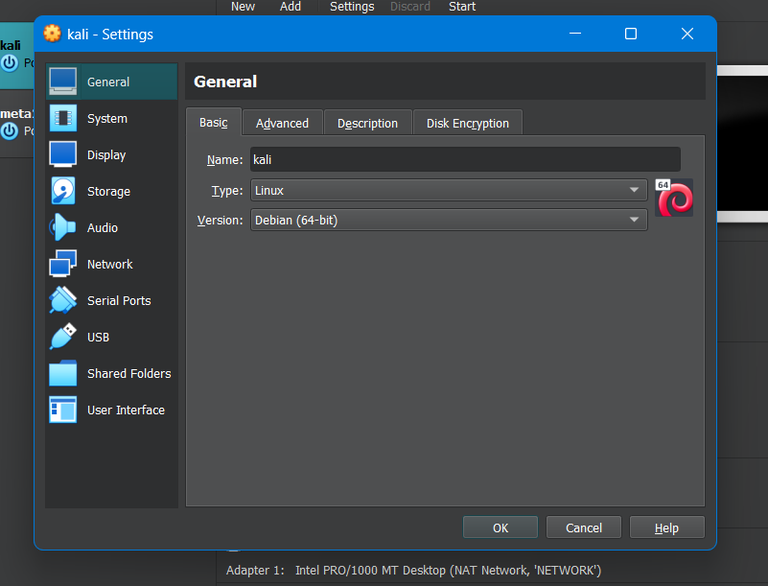Click Add in the VirtualBox Manager toolbar
The width and height of the screenshot is (768, 586).
(290, 6)
